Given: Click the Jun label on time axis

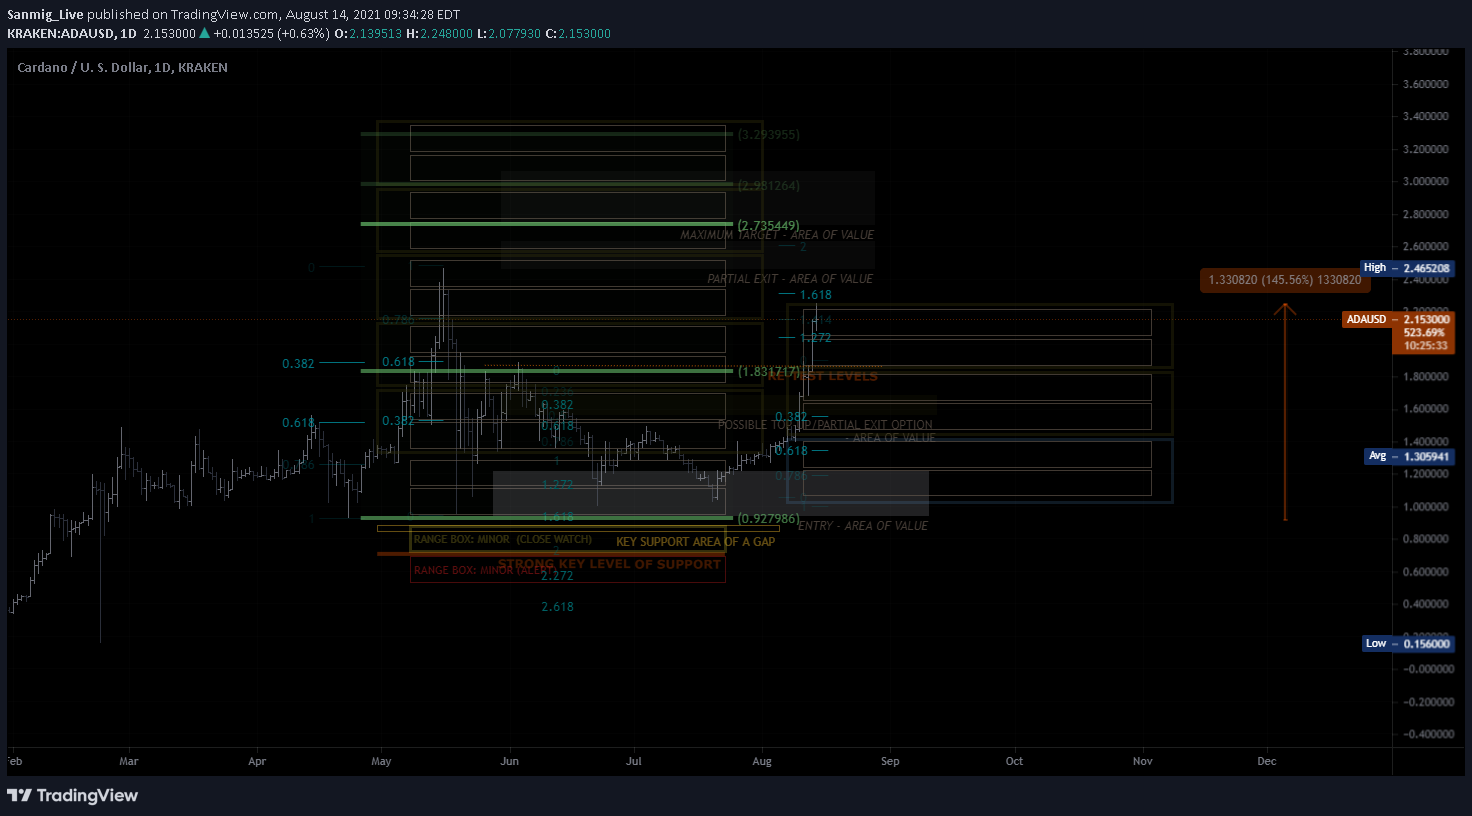Looking at the screenshot, I should point(510,761).
